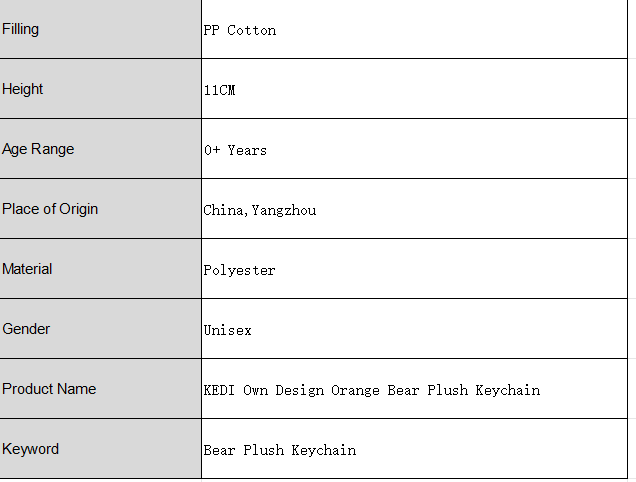
Task: Select the Place of Origin label cell
Action: (100, 209)
